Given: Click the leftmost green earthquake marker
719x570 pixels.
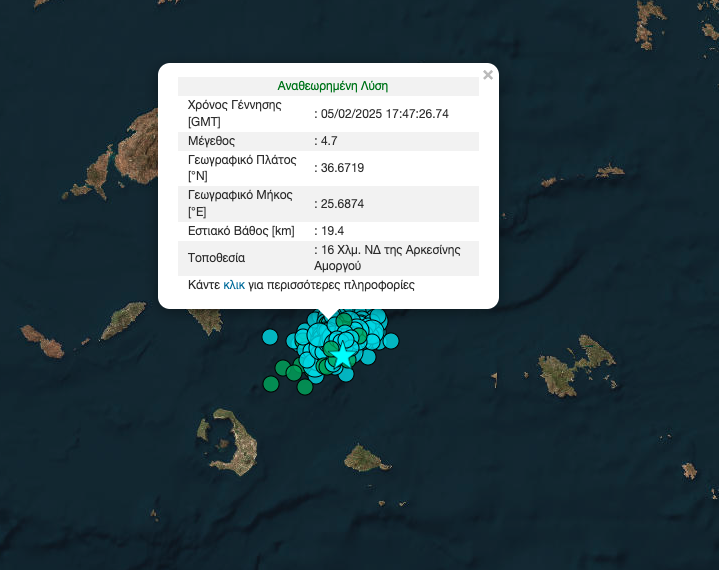Looking at the screenshot, I should point(270,383).
